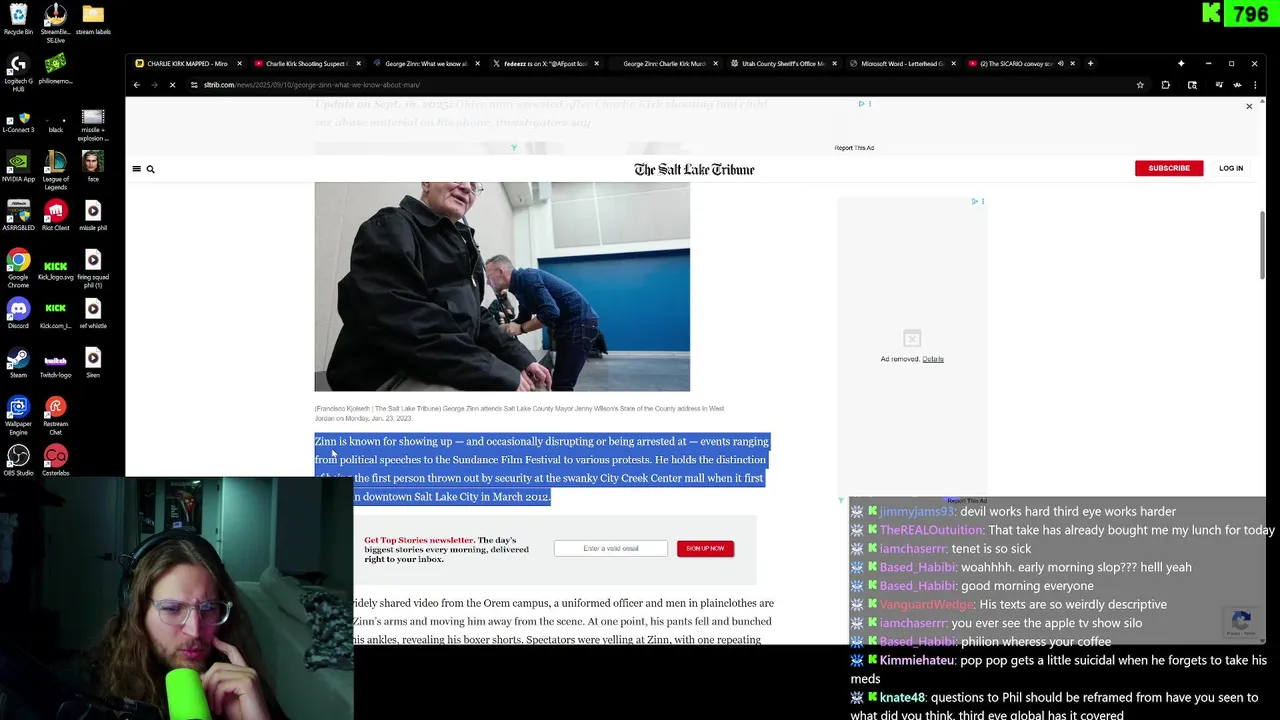Open the Details link in removed ad
The width and height of the screenshot is (1280, 720).
point(933,359)
